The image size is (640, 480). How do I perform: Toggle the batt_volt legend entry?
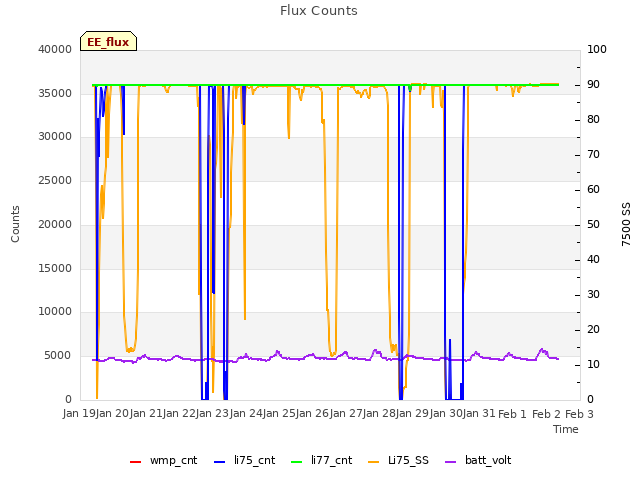[478, 461]
